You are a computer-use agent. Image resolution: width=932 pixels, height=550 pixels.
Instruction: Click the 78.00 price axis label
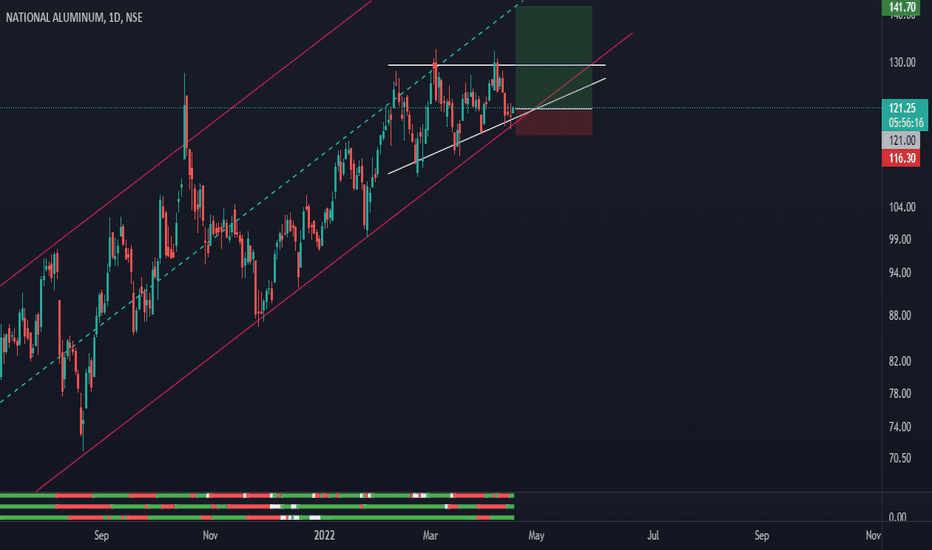coord(900,393)
